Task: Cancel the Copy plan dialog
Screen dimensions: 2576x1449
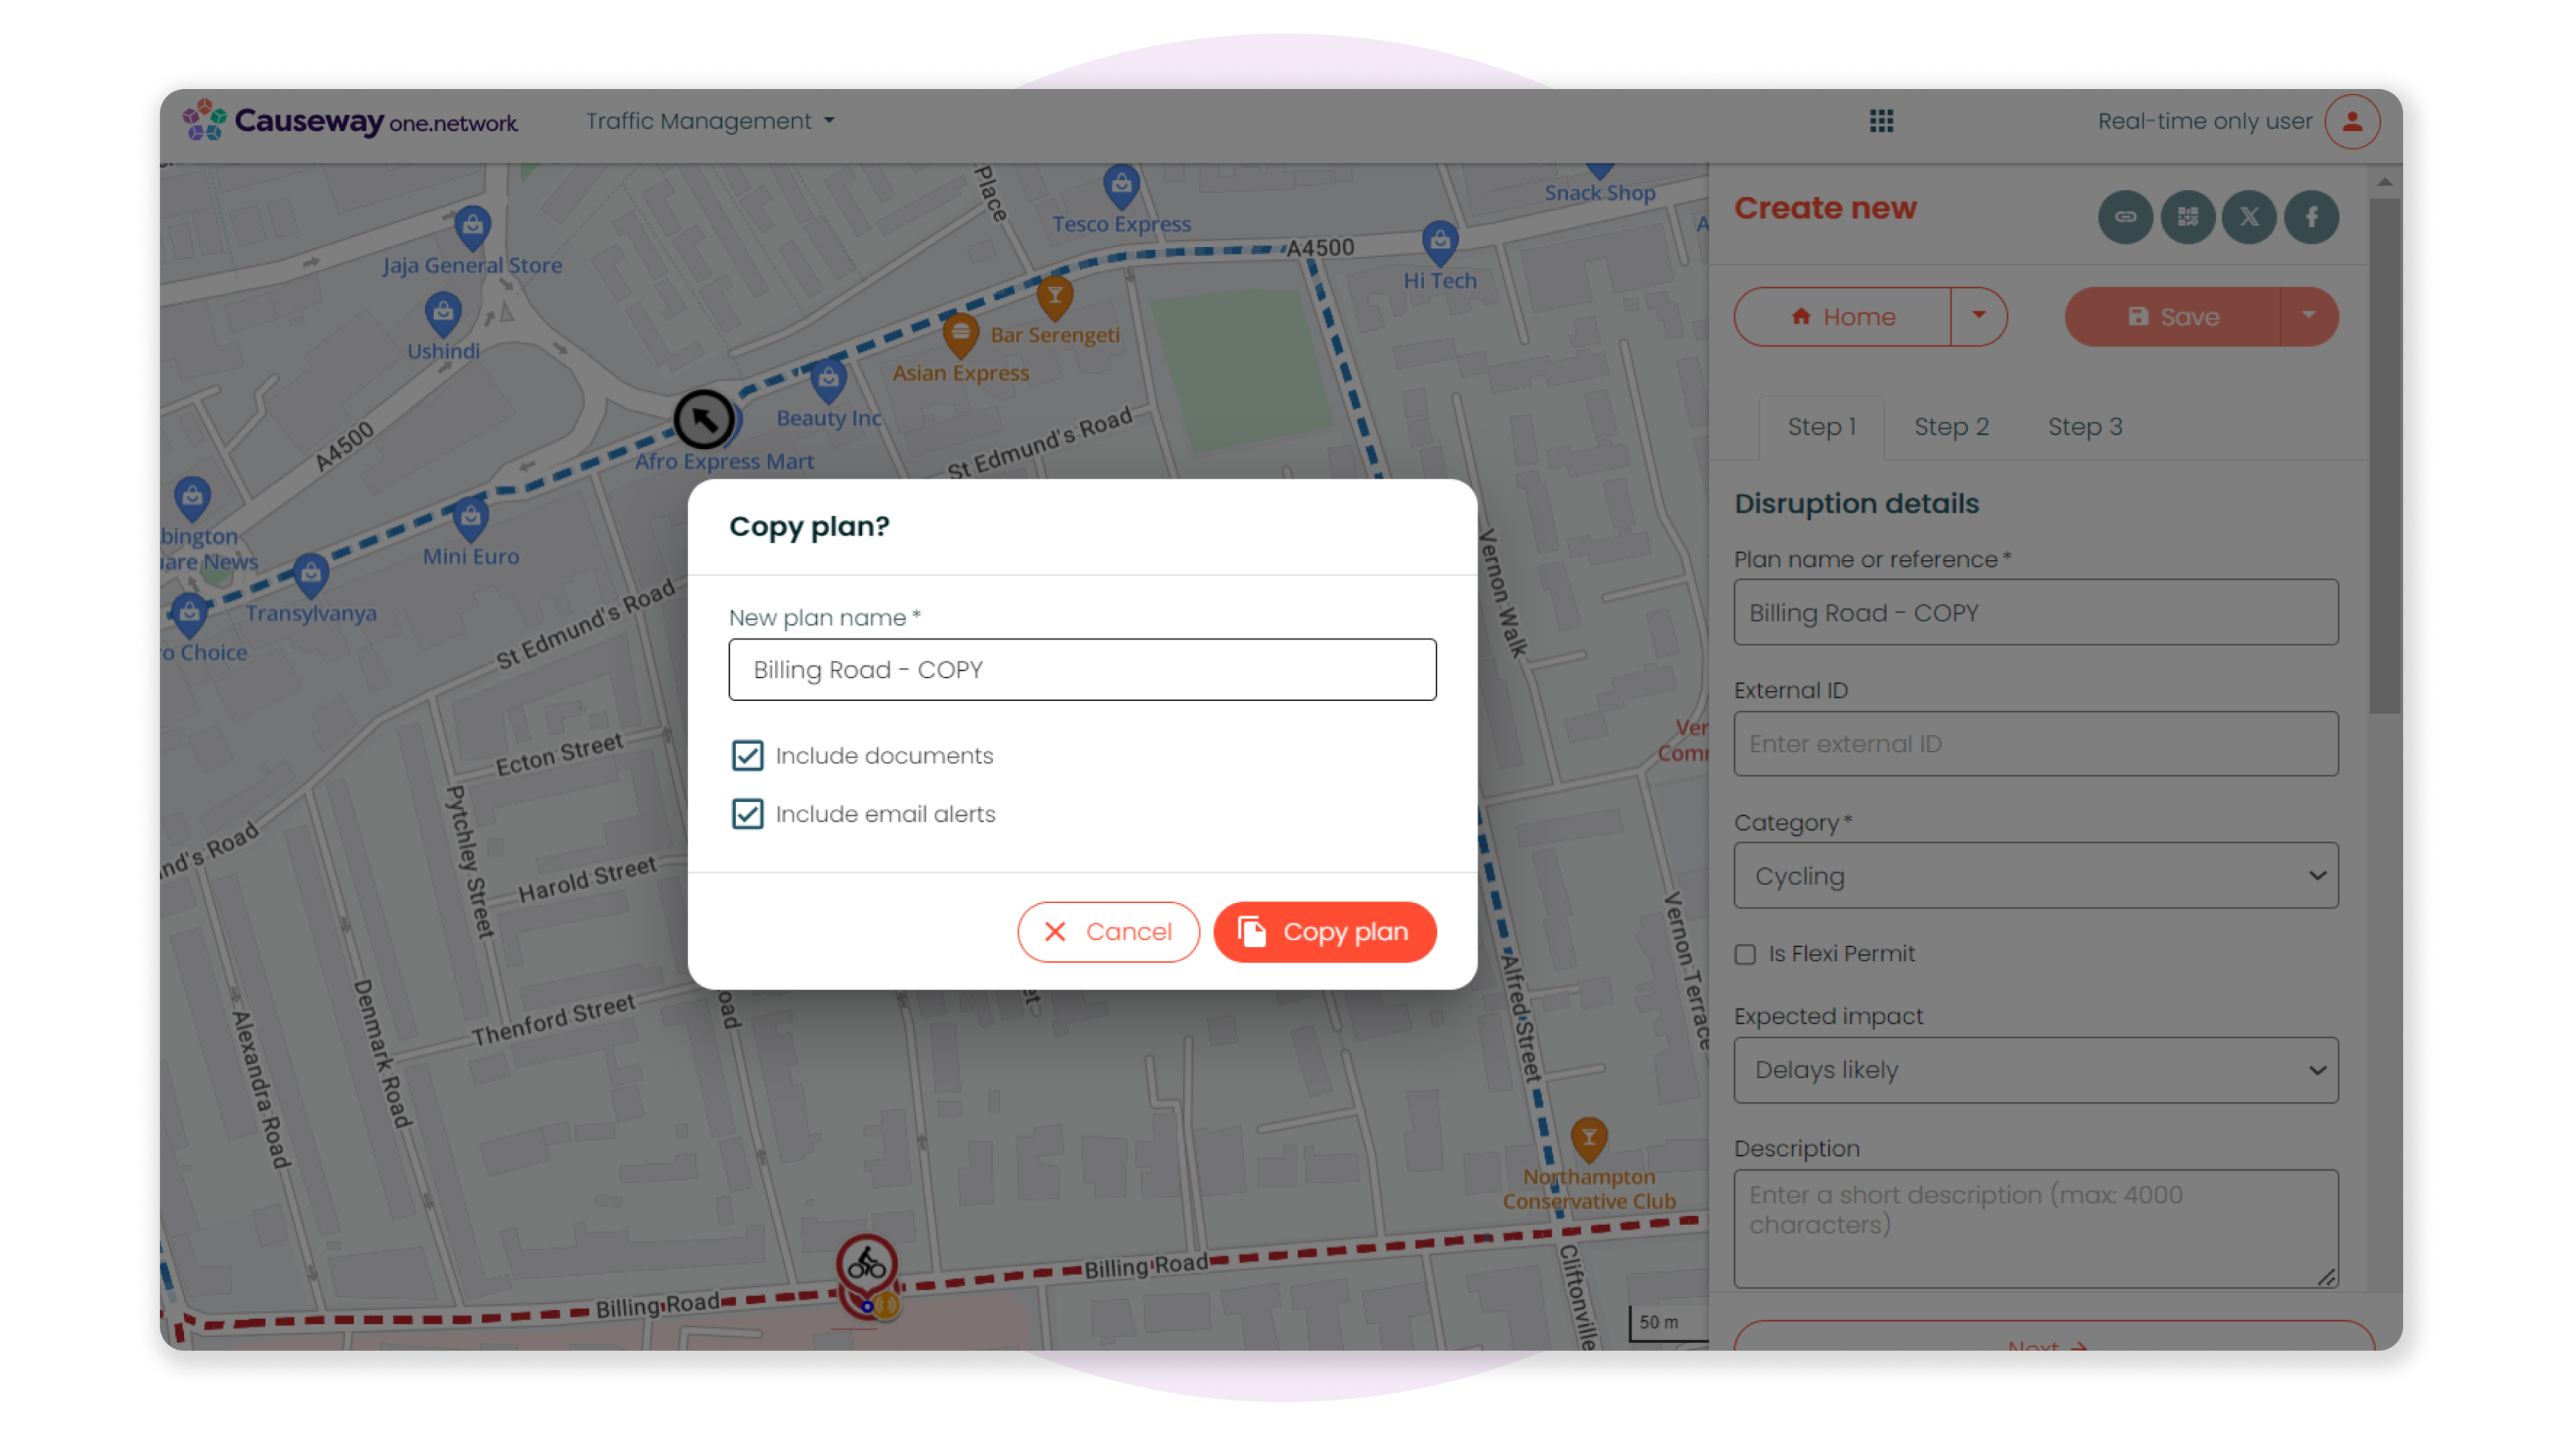Action: 1108,932
